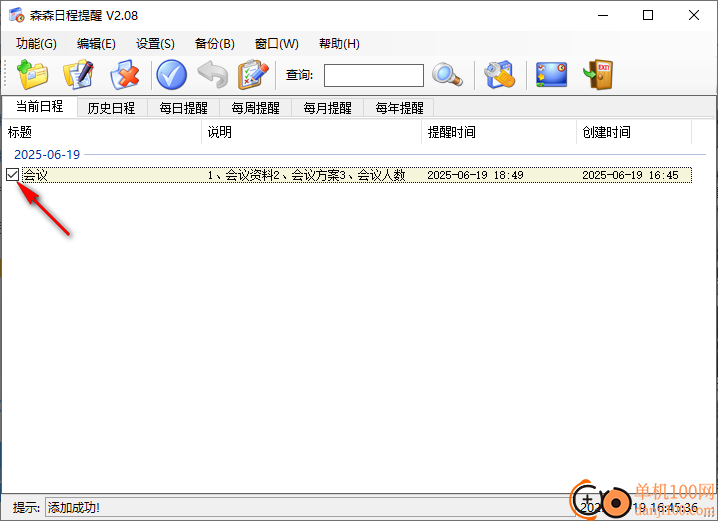Viewport: 718px width, 521px height.
Task: Click description 1、会议资料2、会议方案3、会议人数
Action: (x=306, y=175)
